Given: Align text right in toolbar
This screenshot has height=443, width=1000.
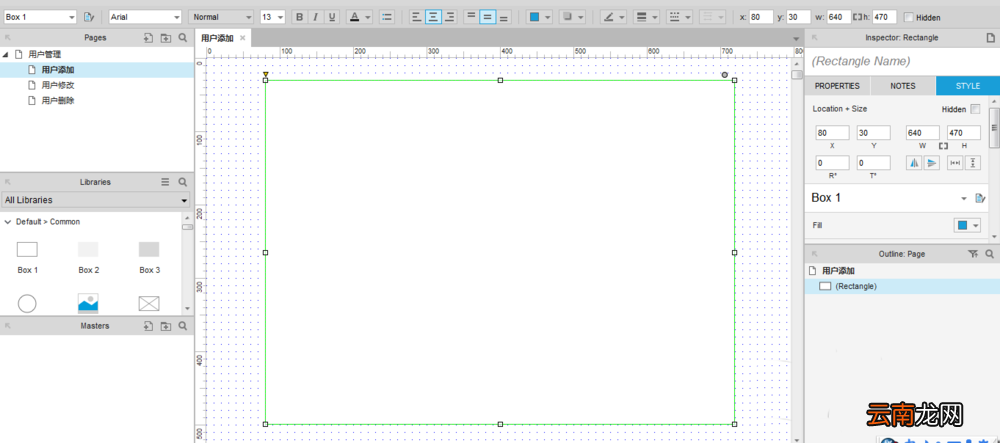Looking at the screenshot, I should 450,17.
